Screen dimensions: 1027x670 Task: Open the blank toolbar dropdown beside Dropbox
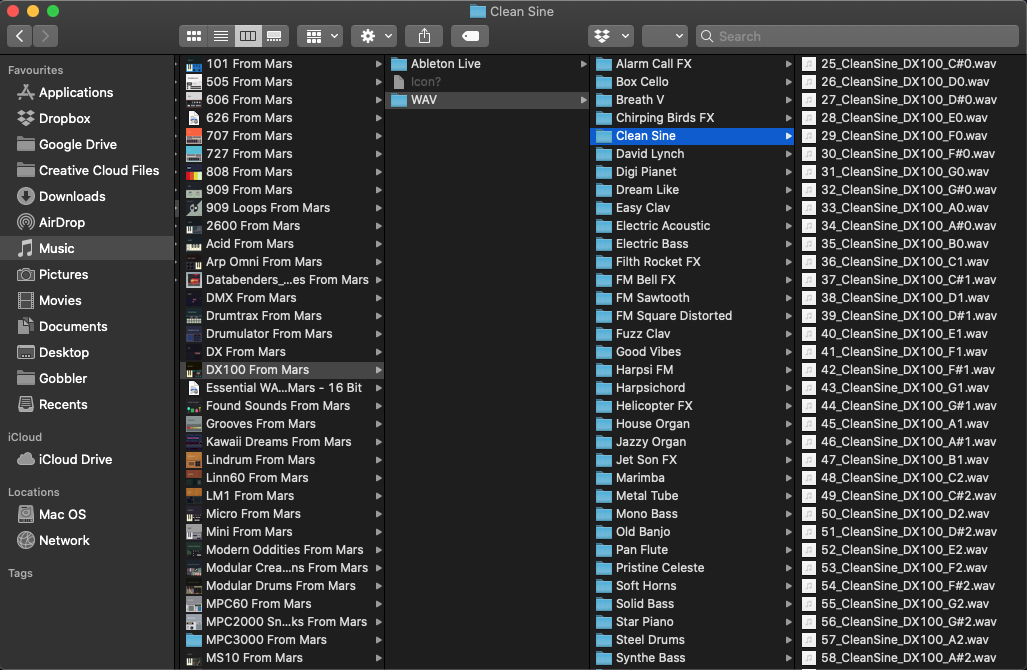pos(664,36)
